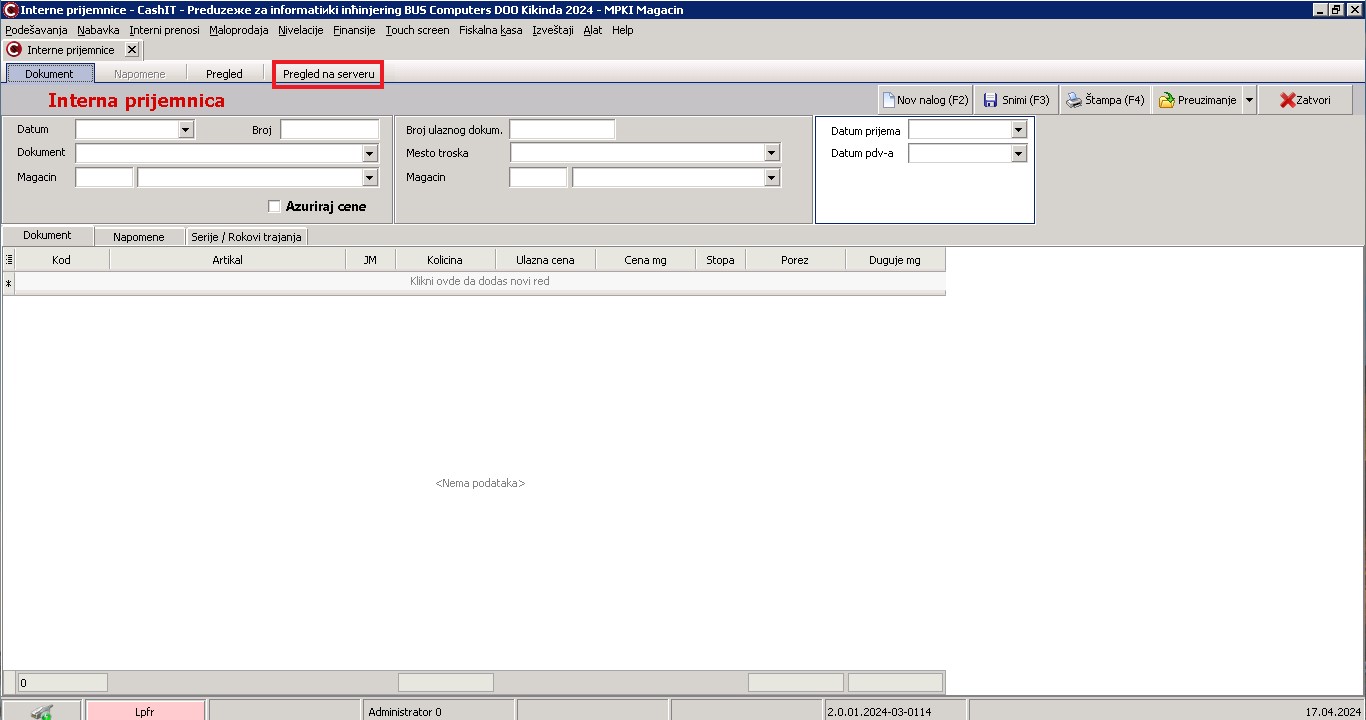Expand the Mesto troska dropdown
The image size is (1366, 720).
pos(772,153)
